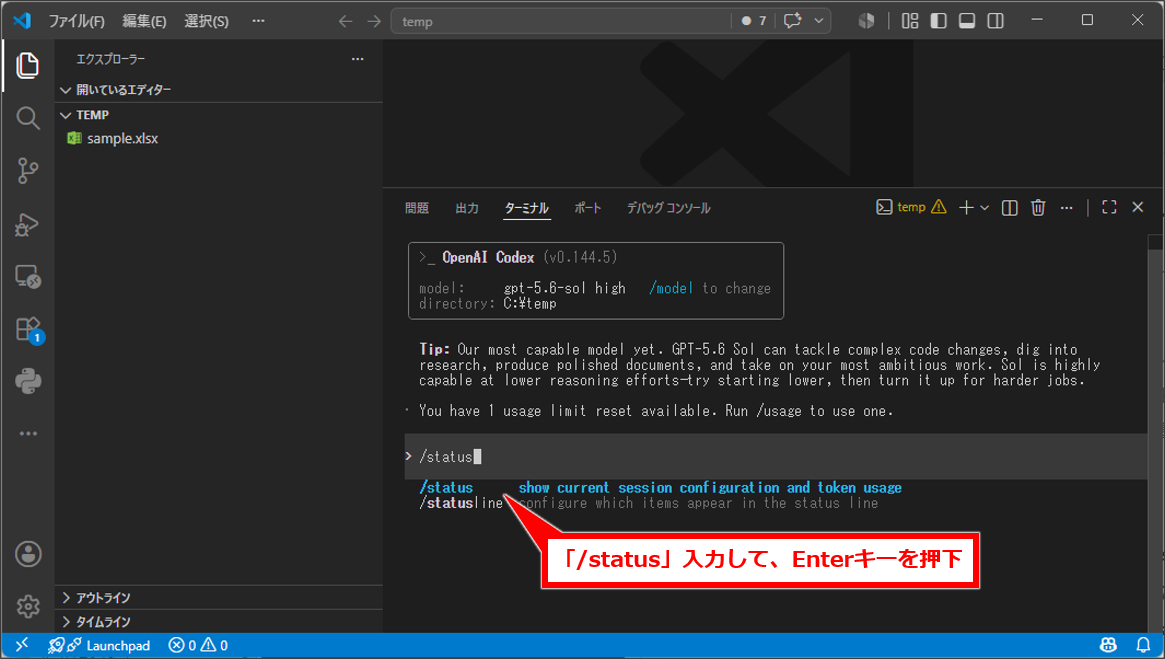Click the VS Code logo icon

point(22,21)
